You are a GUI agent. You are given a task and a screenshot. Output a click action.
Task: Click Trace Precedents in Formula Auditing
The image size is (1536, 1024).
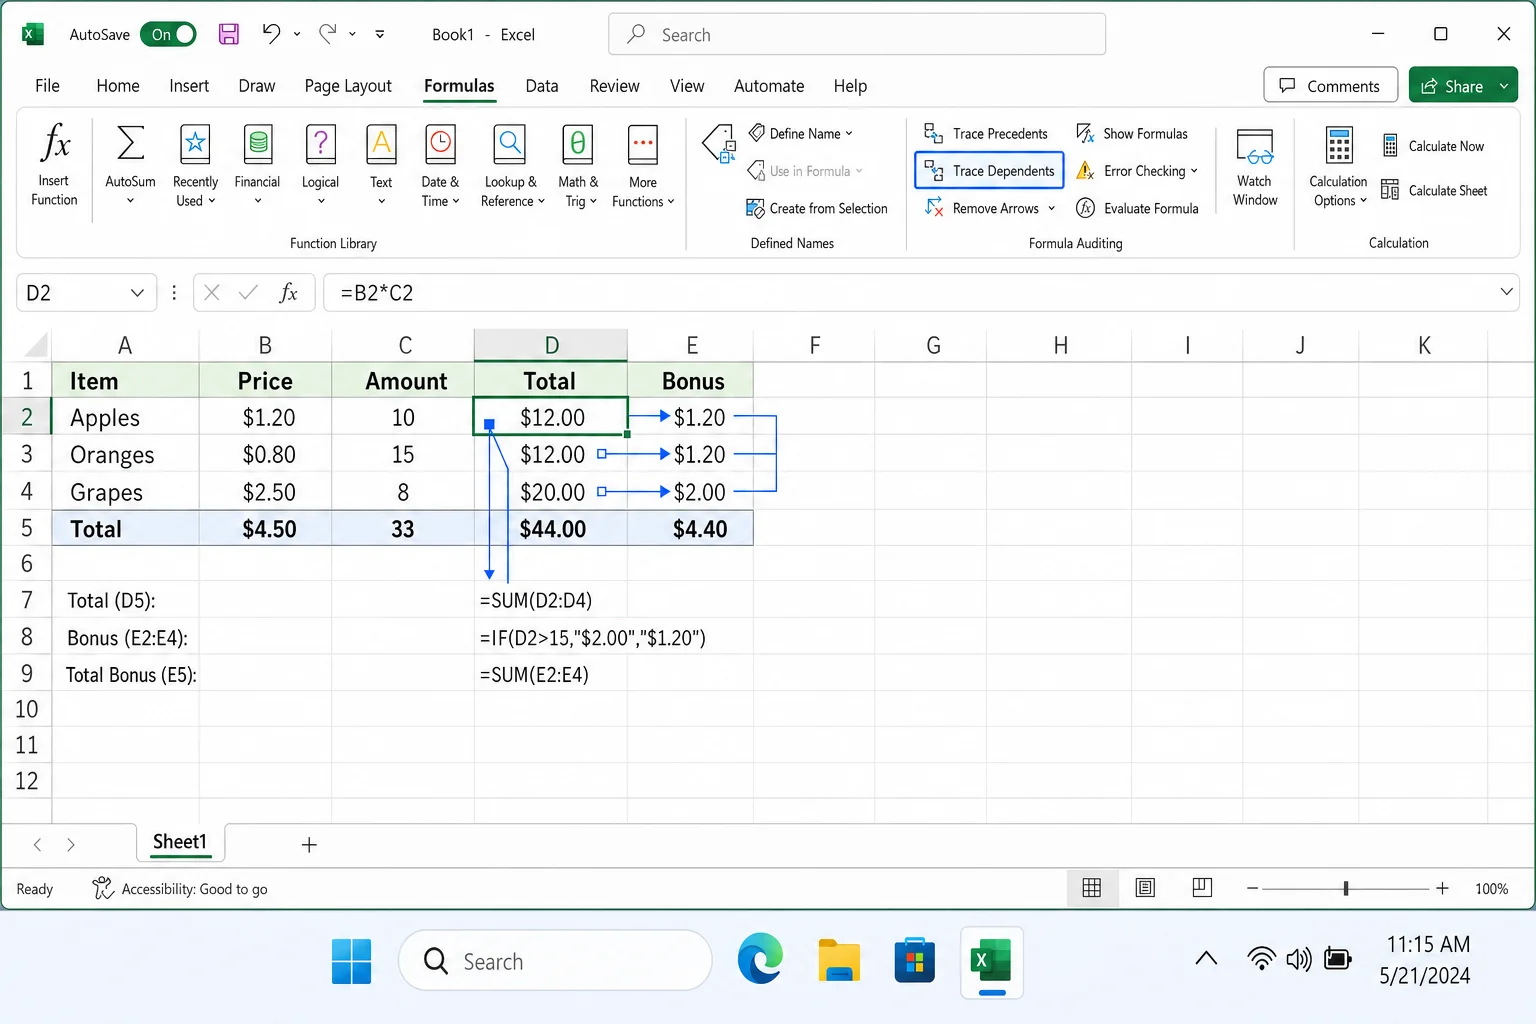click(986, 133)
